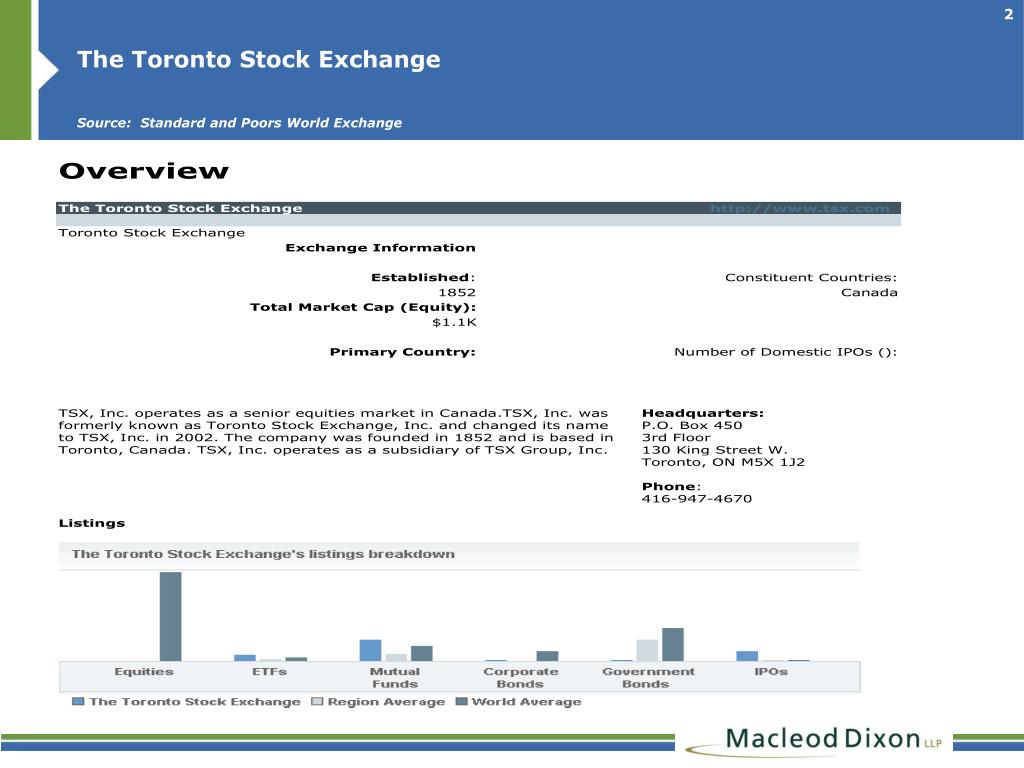1024x768 pixels.
Task: Click the 'P.O. Box 450' address line
Action: [692, 425]
